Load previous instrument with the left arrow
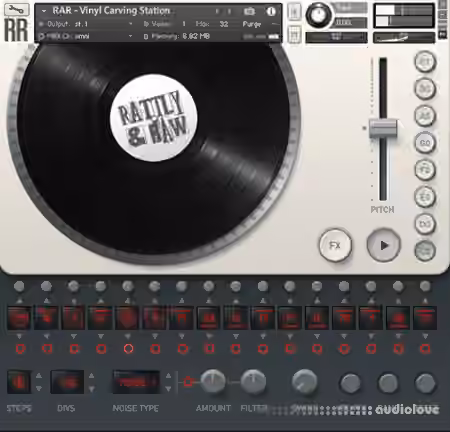This screenshot has height=432, width=450. point(217,12)
